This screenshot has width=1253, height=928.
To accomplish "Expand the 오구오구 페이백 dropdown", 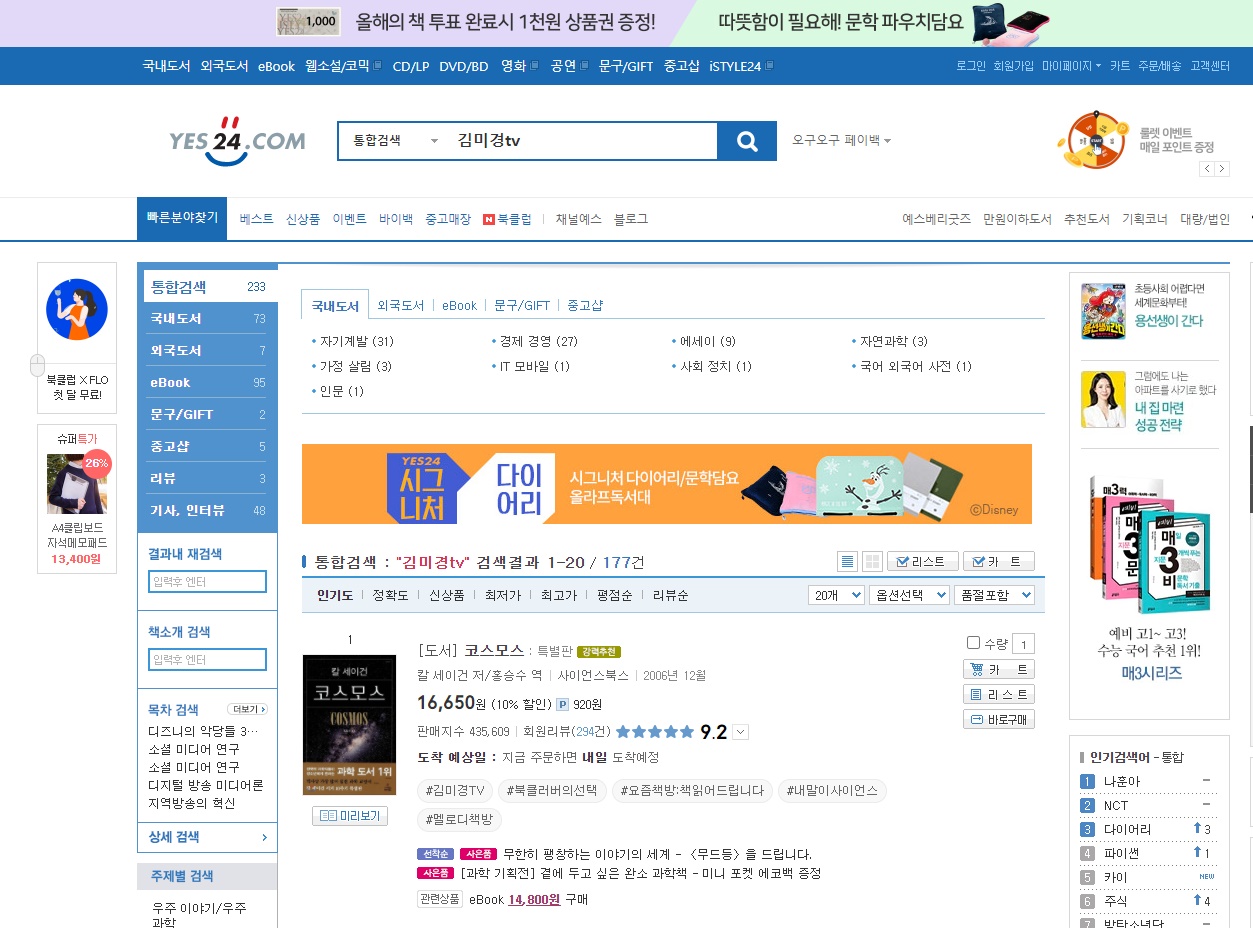I will pyautogui.click(x=841, y=140).
